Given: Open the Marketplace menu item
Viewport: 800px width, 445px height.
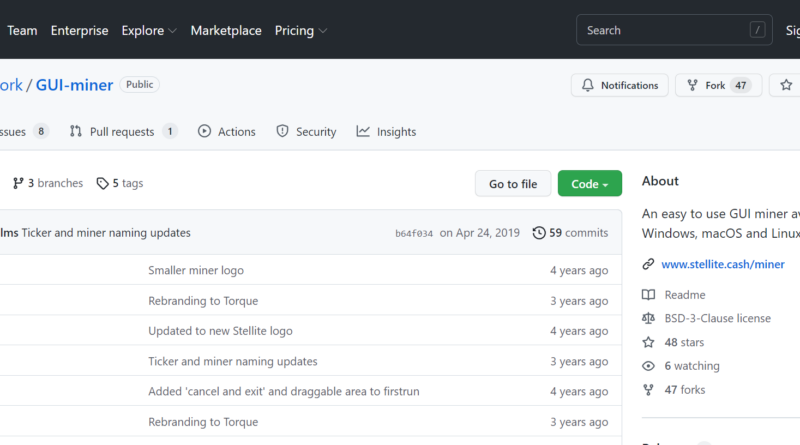Looking at the screenshot, I should tap(226, 31).
